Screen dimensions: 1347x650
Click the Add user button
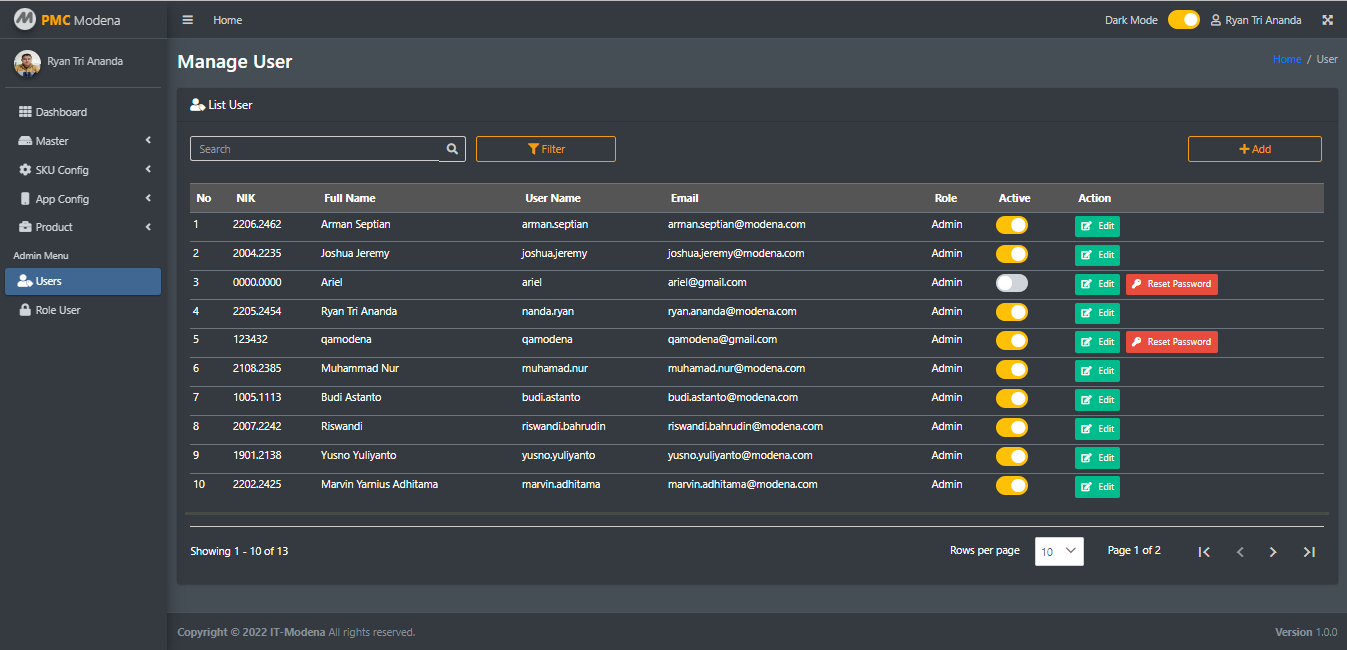point(1255,149)
